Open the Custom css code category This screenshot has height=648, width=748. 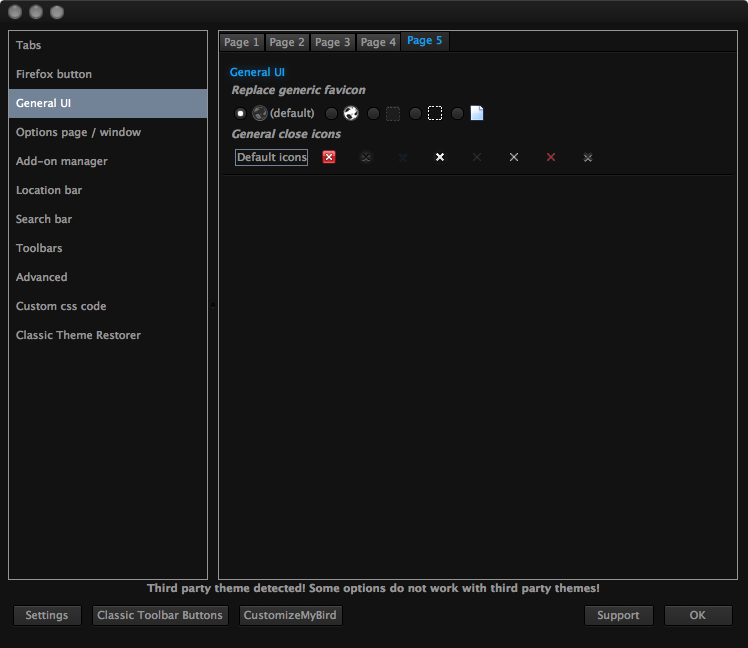click(108, 306)
